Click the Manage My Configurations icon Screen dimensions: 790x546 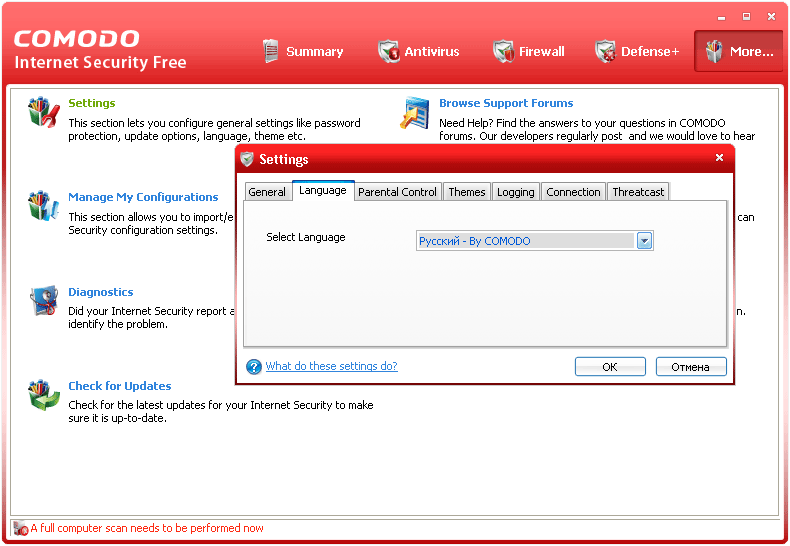[44, 206]
